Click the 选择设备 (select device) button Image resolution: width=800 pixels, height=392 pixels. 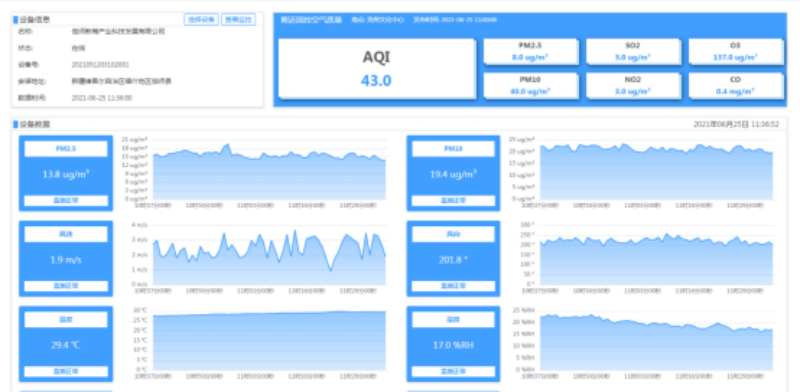pyautogui.click(x=201, y=20)
